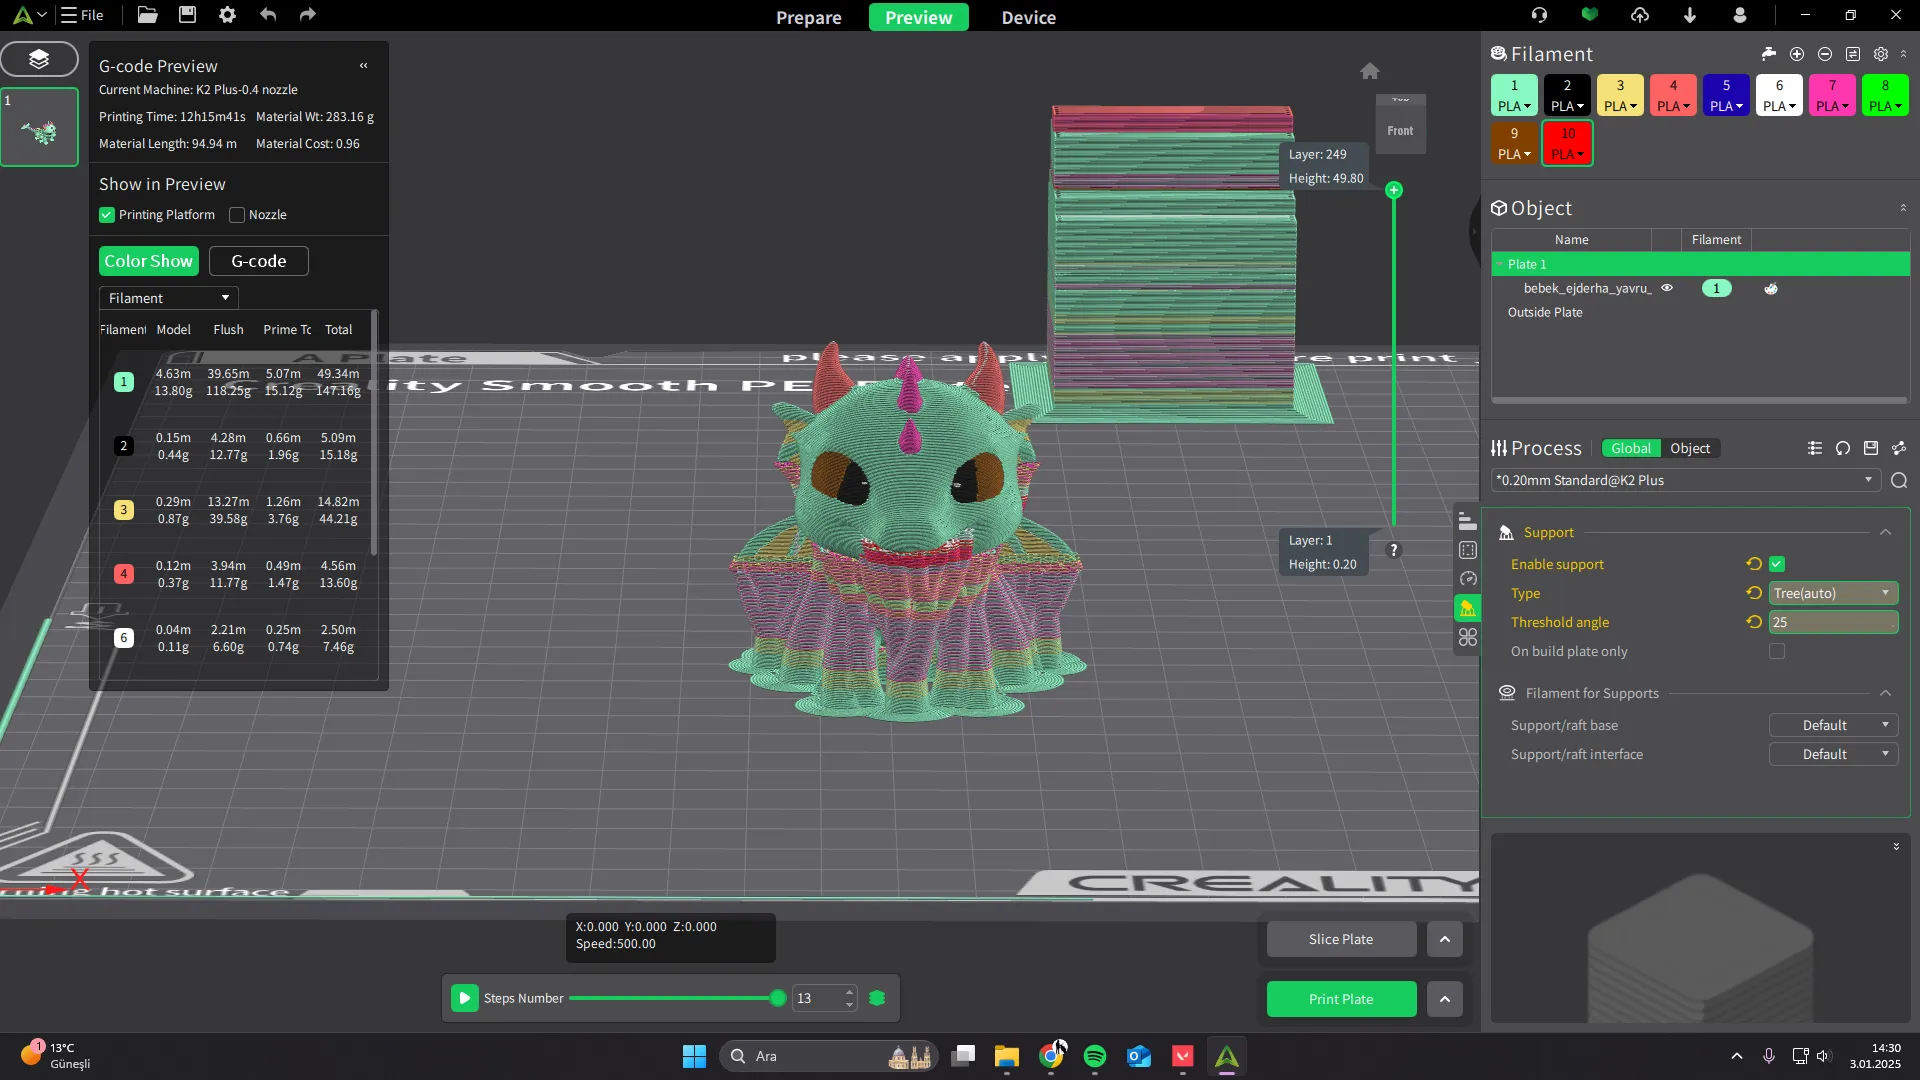
Task: Select filament 7 pink color swatch
Action: [x=1832, y=86]
